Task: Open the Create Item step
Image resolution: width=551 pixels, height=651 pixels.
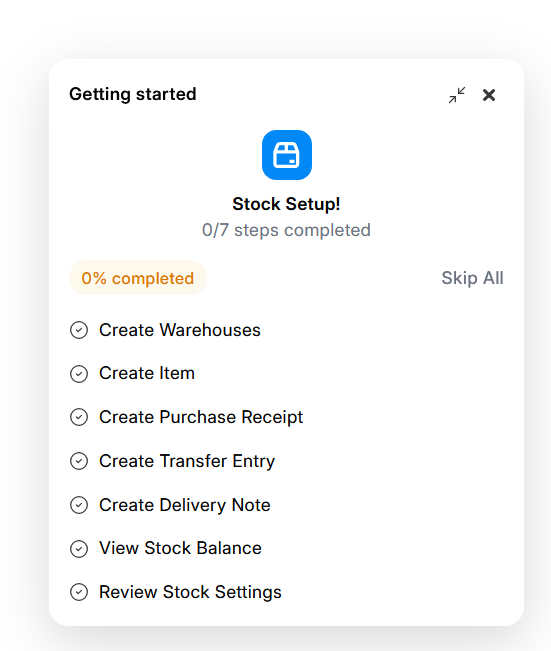Action: (x=147, y=373)
